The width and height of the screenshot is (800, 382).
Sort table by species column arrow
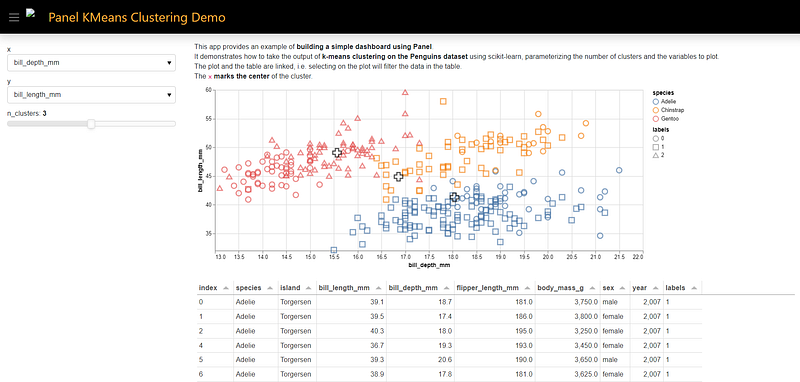270,288
